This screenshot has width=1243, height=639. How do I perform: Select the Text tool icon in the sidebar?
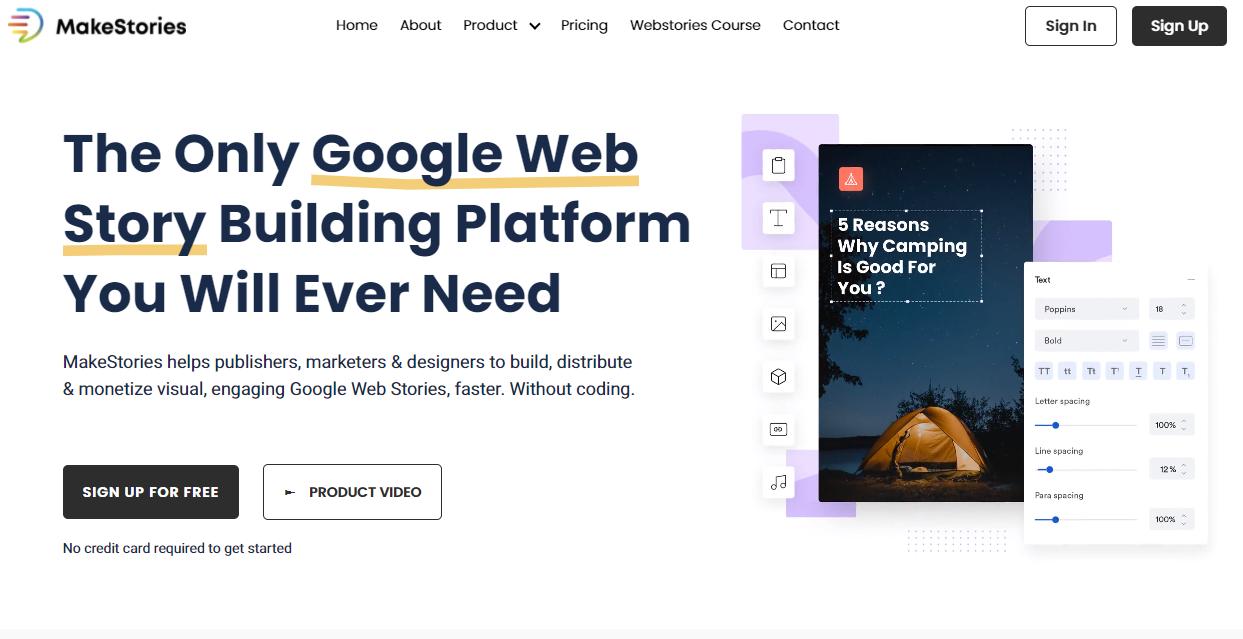(x=779, y=218)
